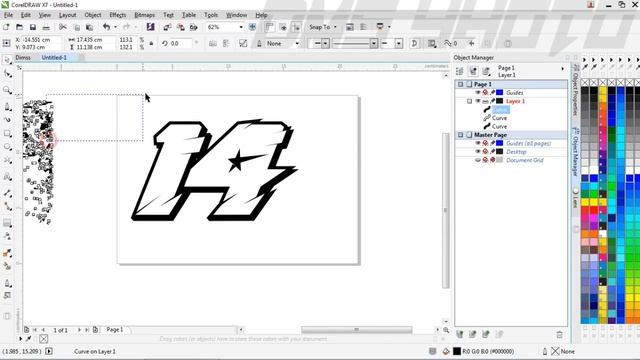
Task: Click the New Layer icon at panel bottom
Action: click(x=460, y=335)
